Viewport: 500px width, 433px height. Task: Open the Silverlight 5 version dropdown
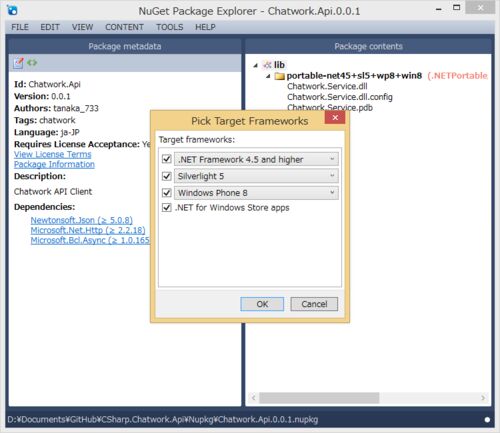tap(256, 176)
